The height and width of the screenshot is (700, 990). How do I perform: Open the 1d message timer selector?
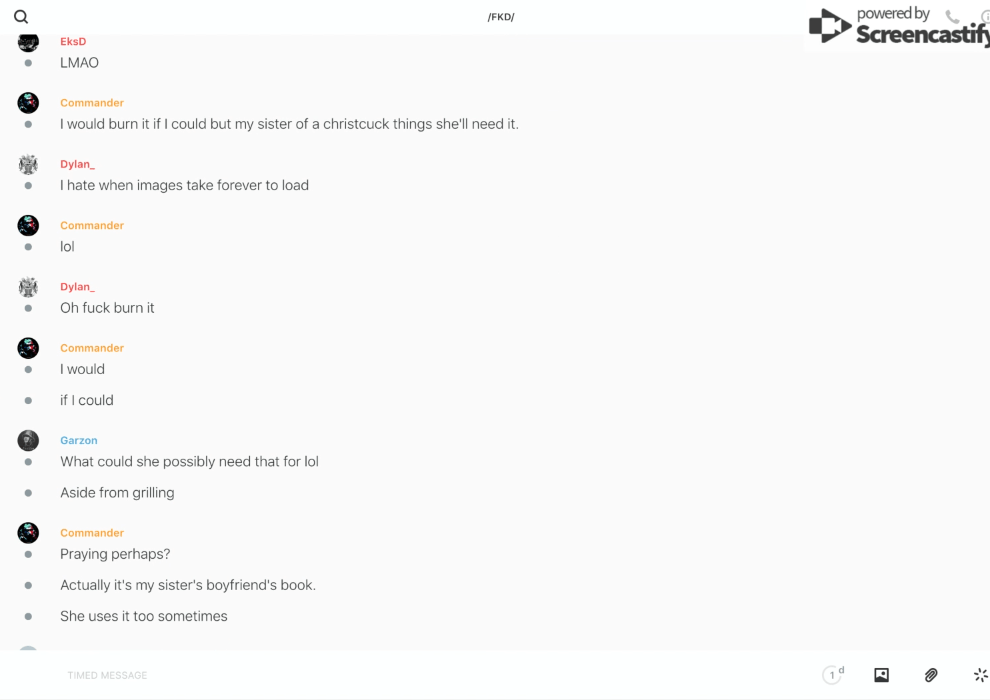click(x=833, y=675)
